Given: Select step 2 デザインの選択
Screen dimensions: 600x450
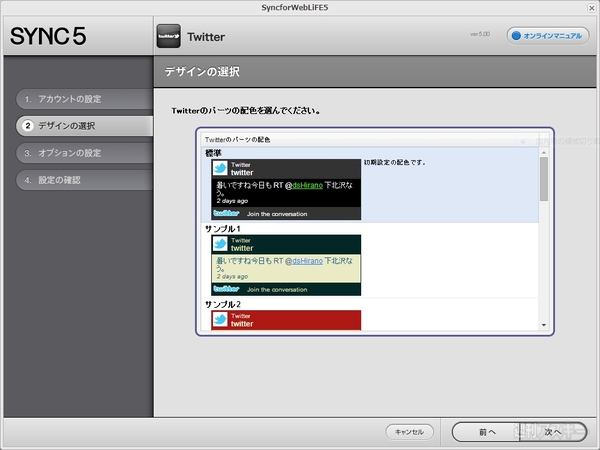Looking at the screenshot, I should pos(84,126).
